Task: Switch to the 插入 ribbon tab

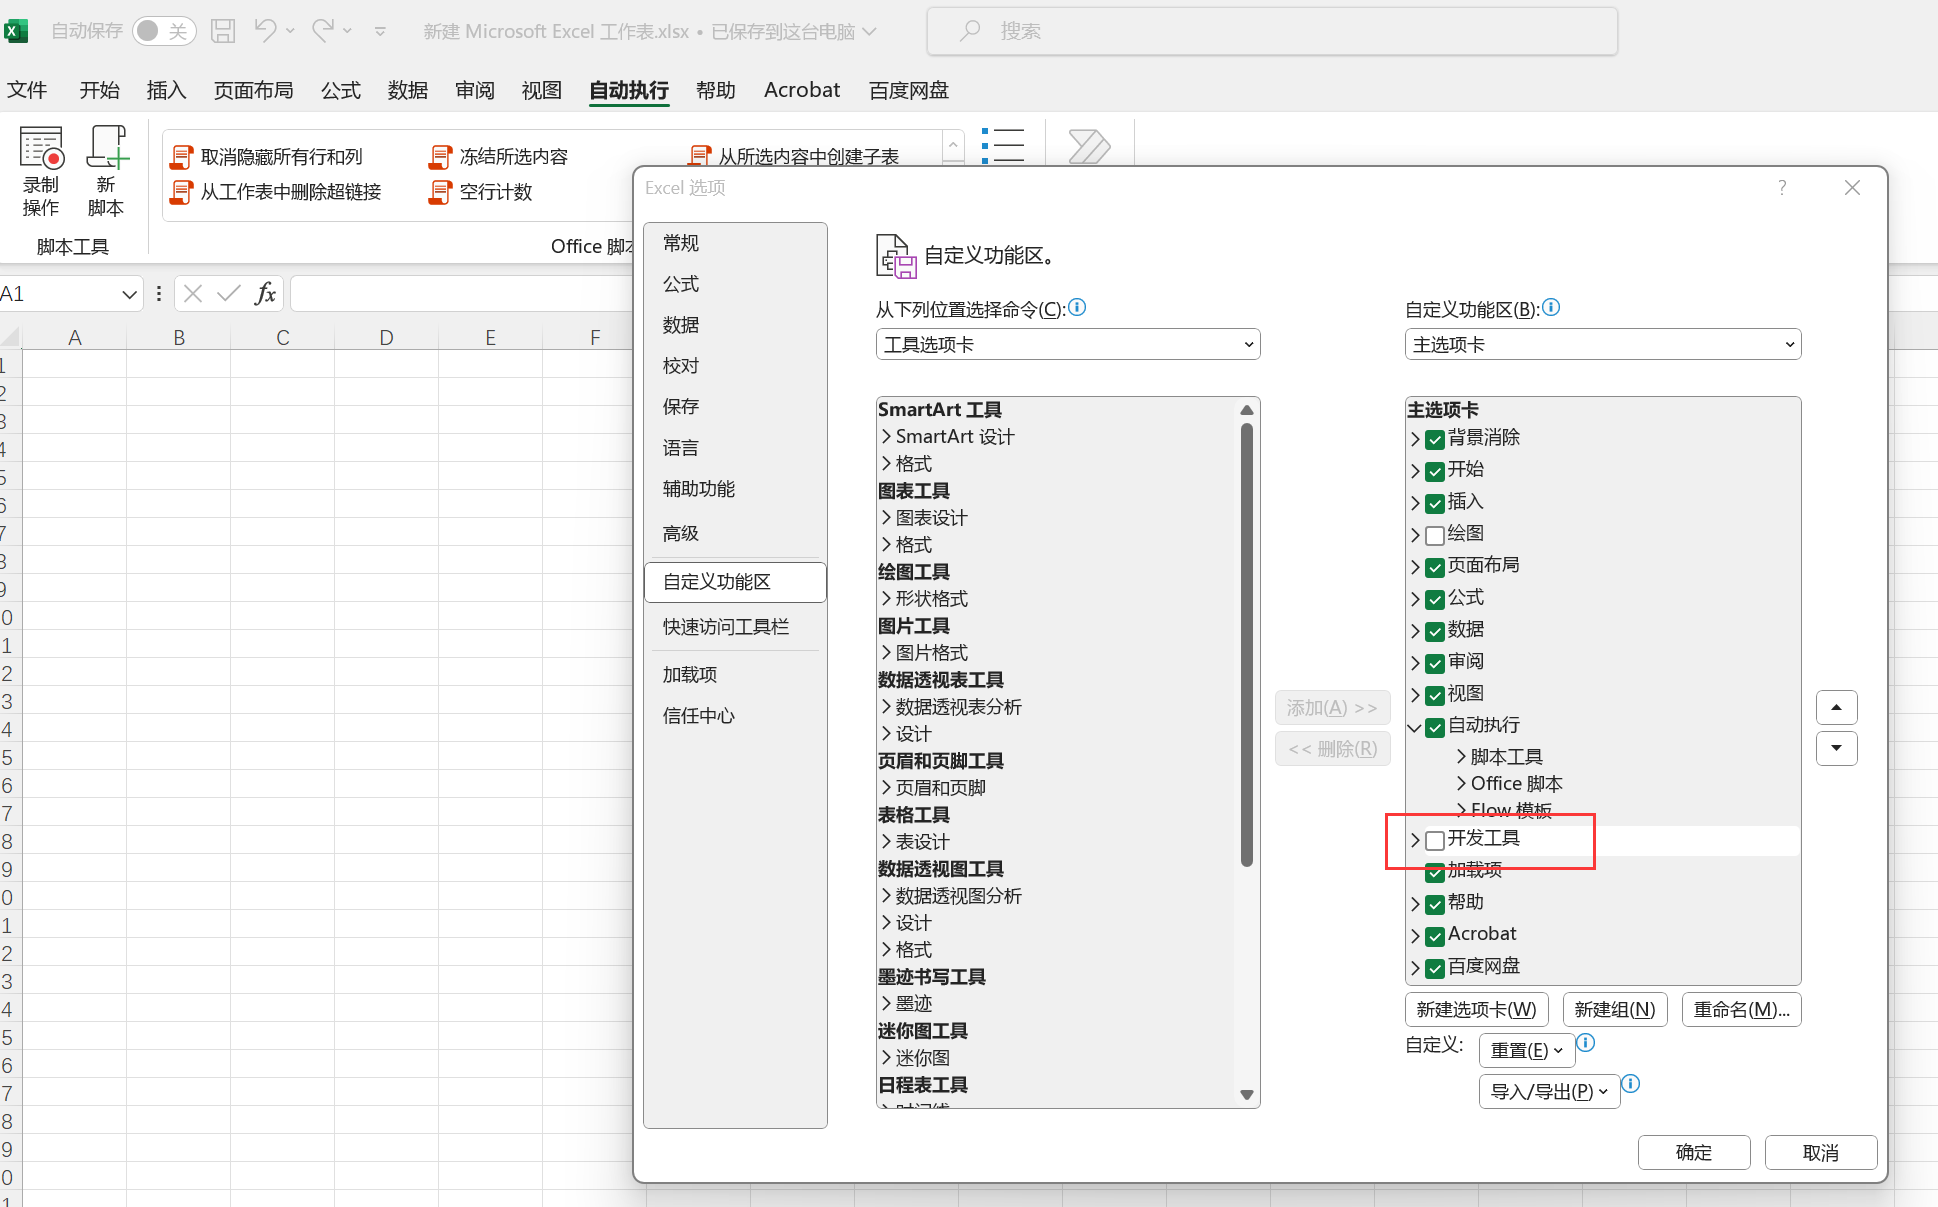Action: pyautogui.click(x=166, y=90)
